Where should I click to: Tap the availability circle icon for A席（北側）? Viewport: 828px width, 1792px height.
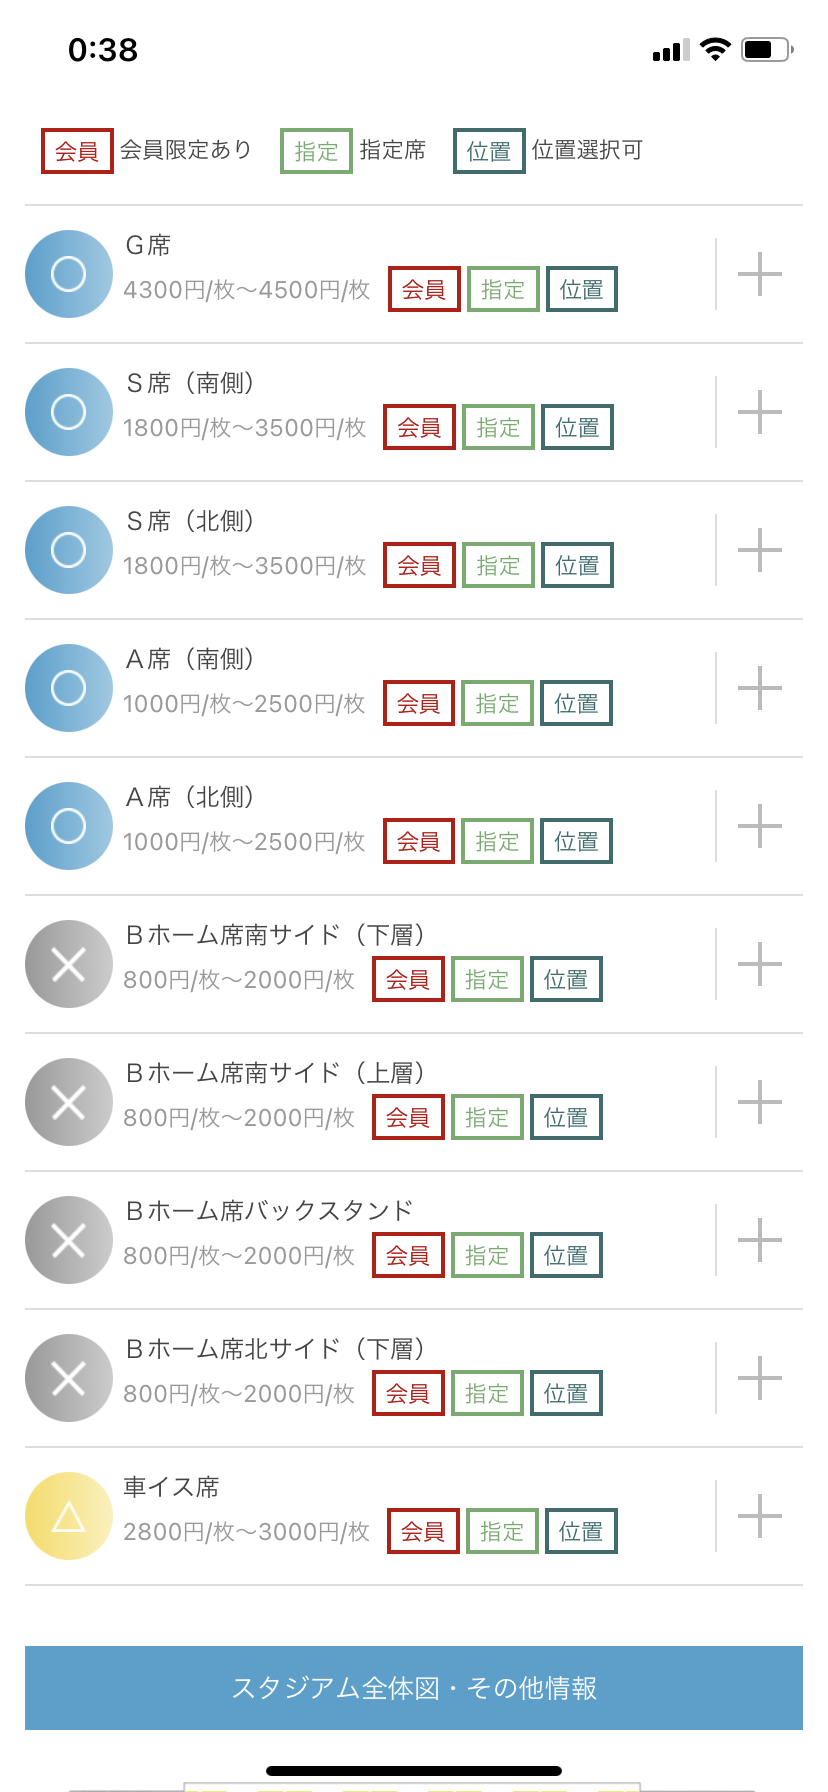pos(68,826)
